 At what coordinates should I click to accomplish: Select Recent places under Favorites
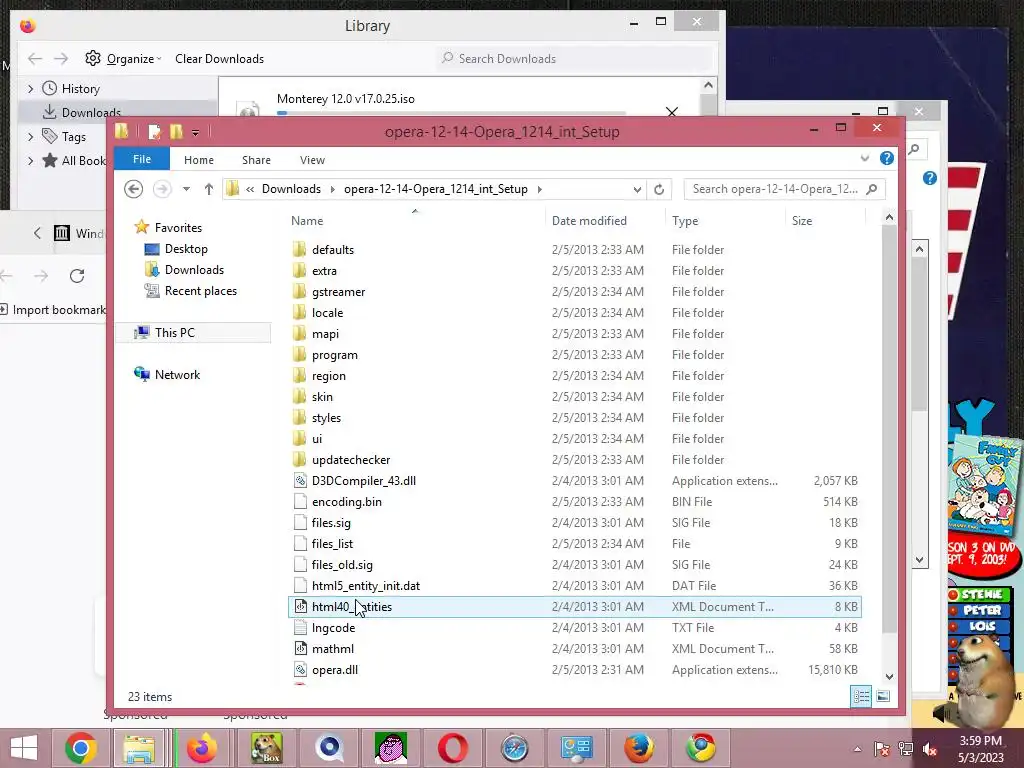(200, 291)
